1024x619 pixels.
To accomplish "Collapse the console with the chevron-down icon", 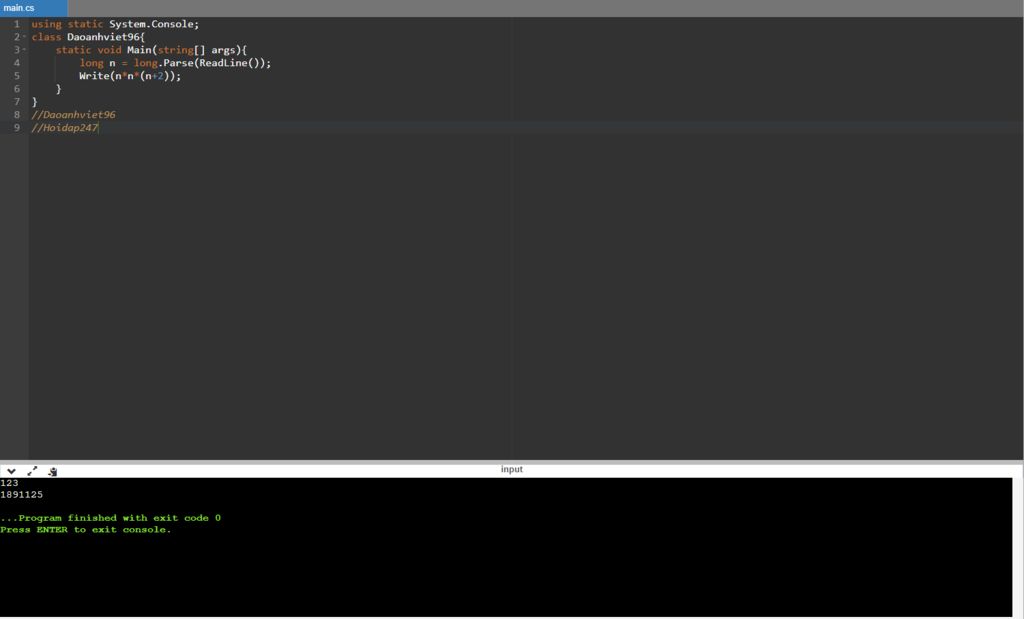I will pyautogui.click(x=11, y=471).
